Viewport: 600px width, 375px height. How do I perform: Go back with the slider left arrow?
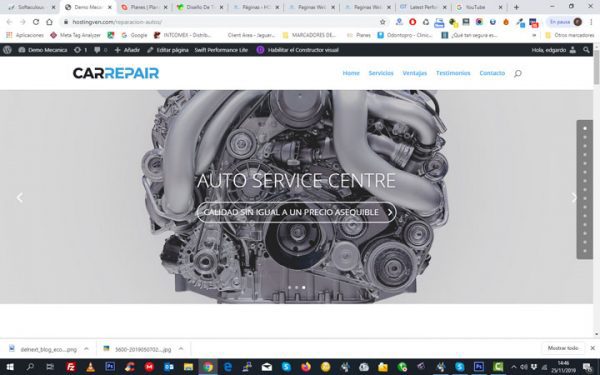20,197
